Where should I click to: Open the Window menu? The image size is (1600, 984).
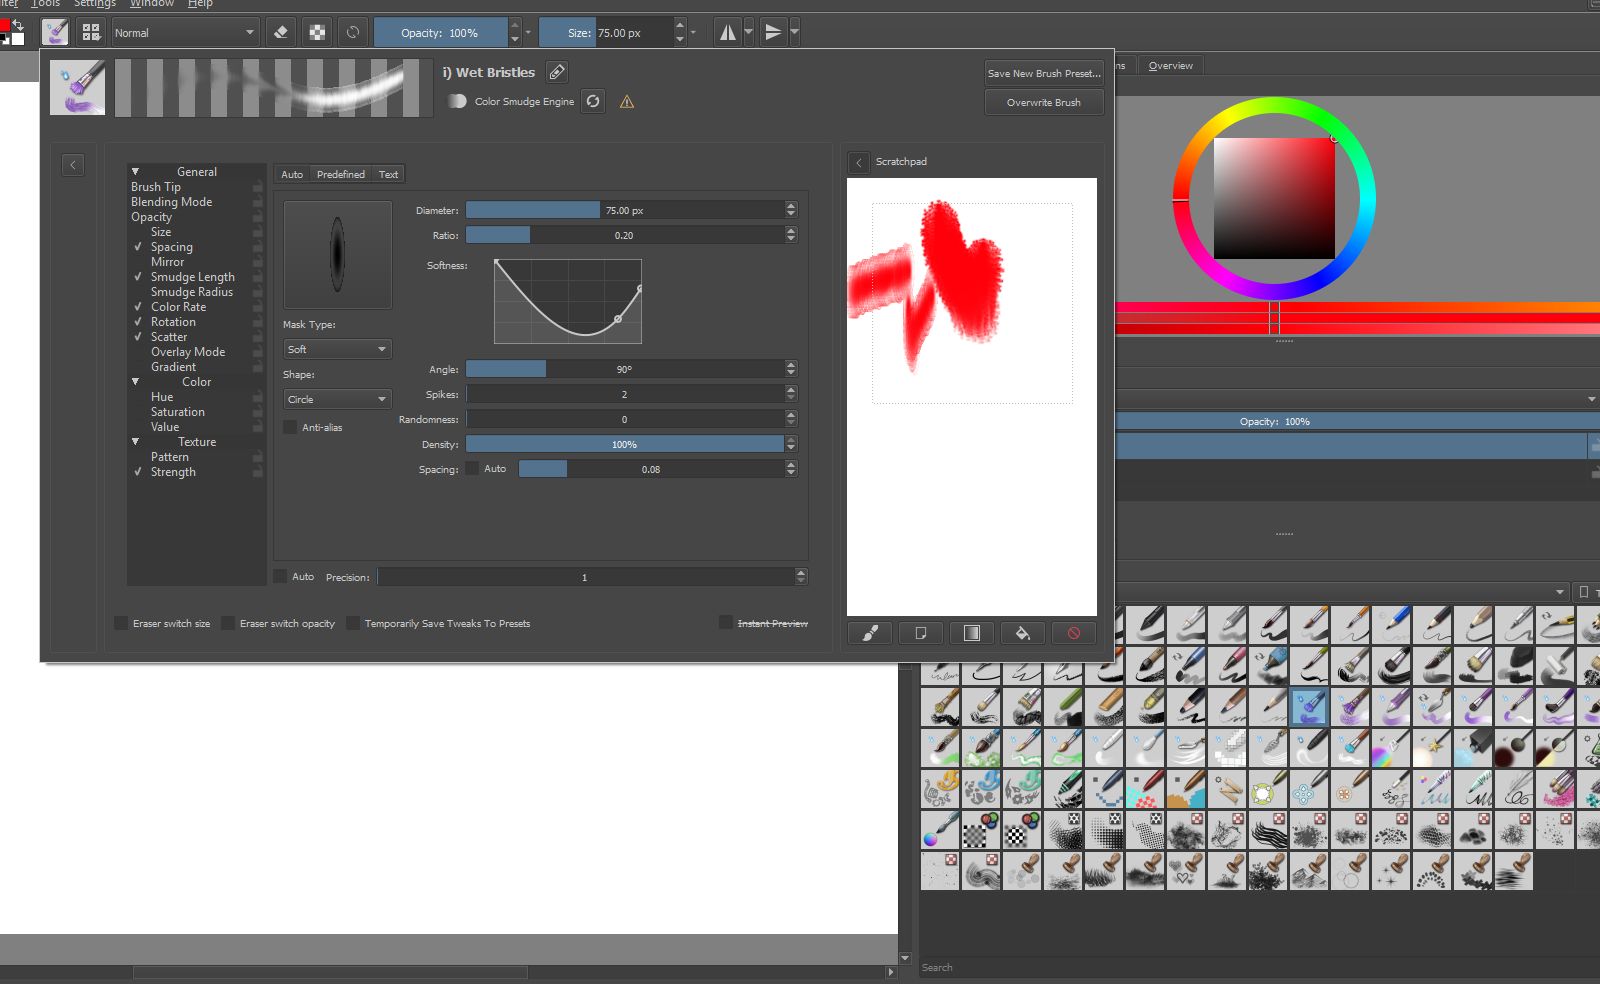point(151,4)
